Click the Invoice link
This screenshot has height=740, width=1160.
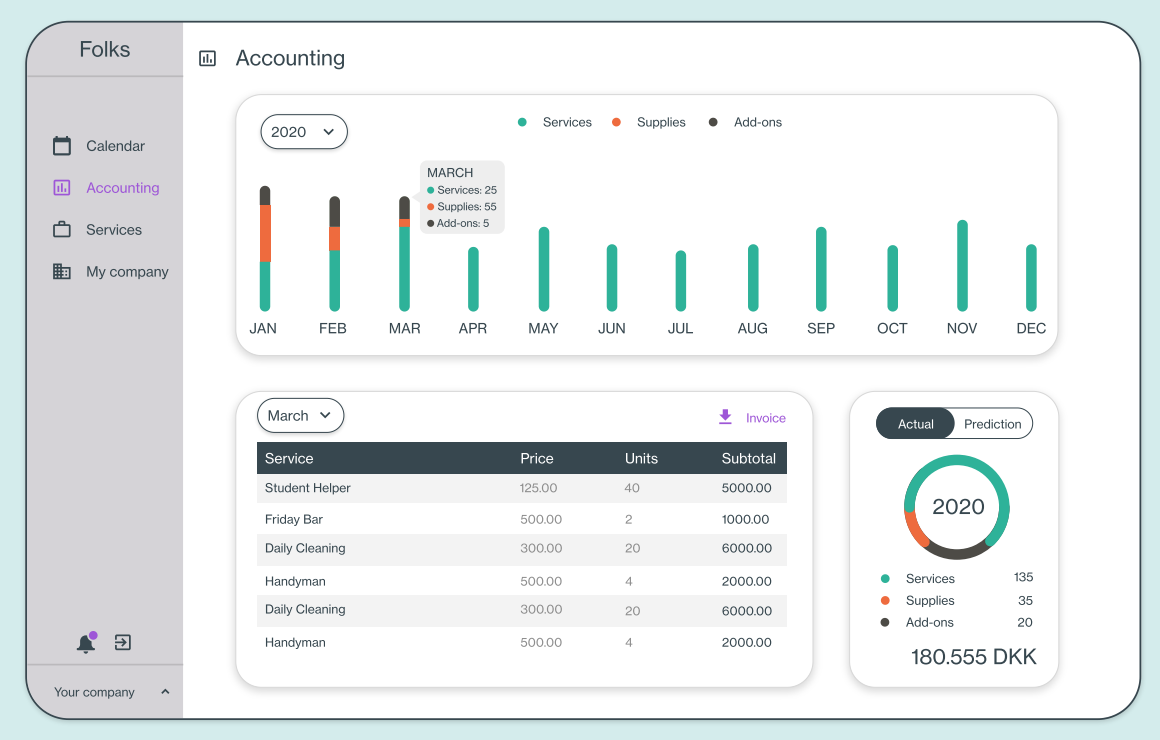click(x=766, y=418)
